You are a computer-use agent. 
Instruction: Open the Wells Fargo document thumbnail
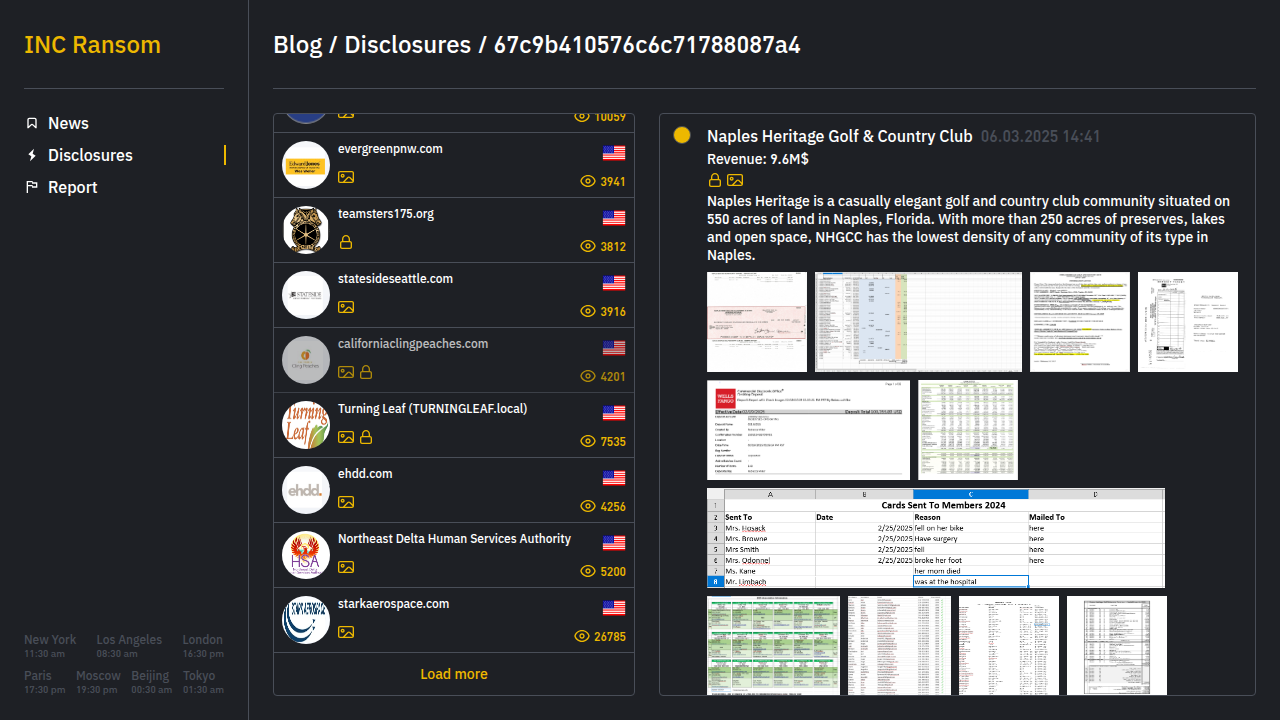[x=808, y=430]
